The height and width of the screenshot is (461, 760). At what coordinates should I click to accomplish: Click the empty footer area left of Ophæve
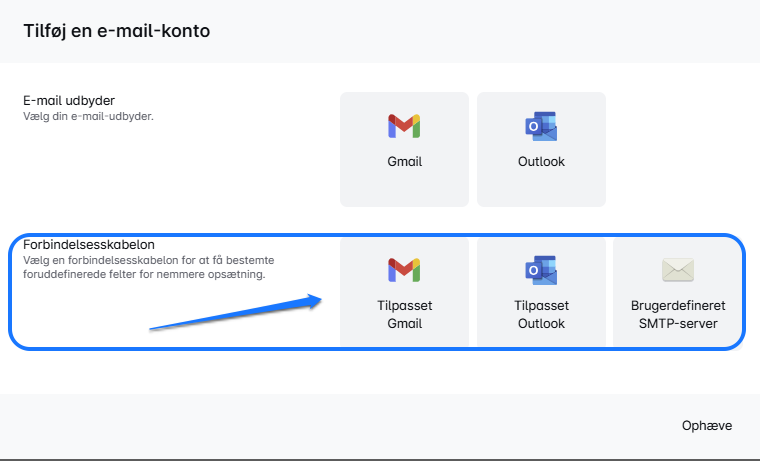click(x=300, y=425)
